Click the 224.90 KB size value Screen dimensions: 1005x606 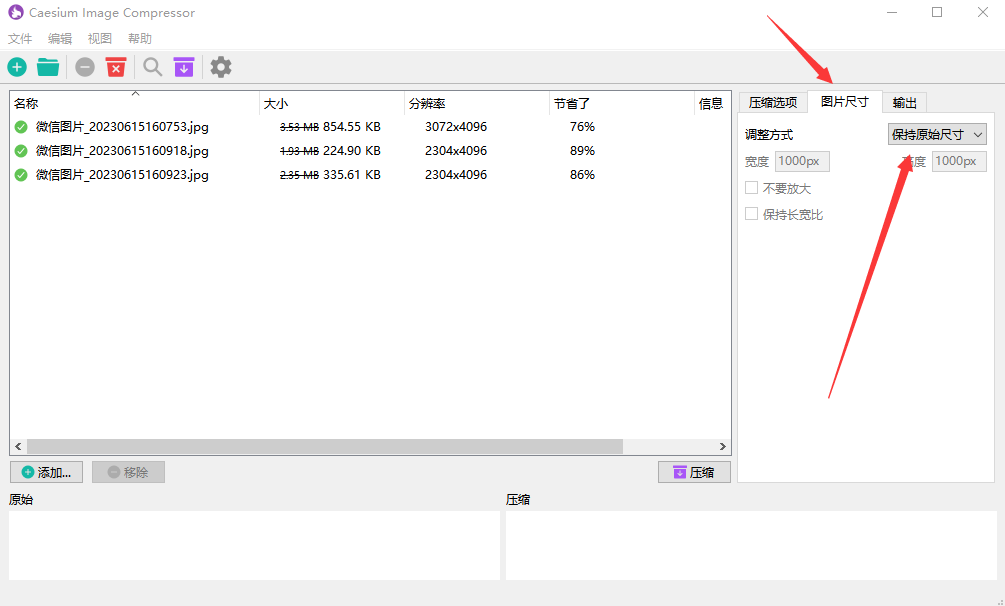coord(352,151)
